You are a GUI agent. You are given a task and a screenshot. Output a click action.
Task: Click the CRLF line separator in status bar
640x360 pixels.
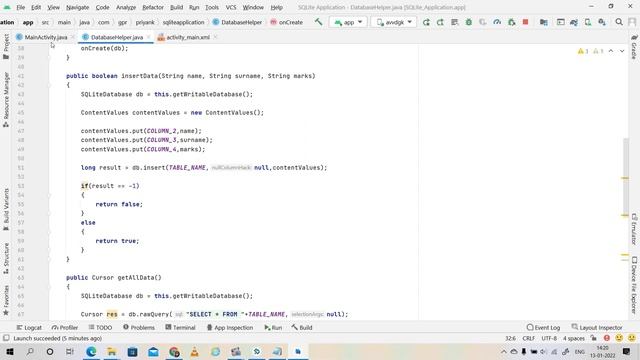[x=528, y=338]
